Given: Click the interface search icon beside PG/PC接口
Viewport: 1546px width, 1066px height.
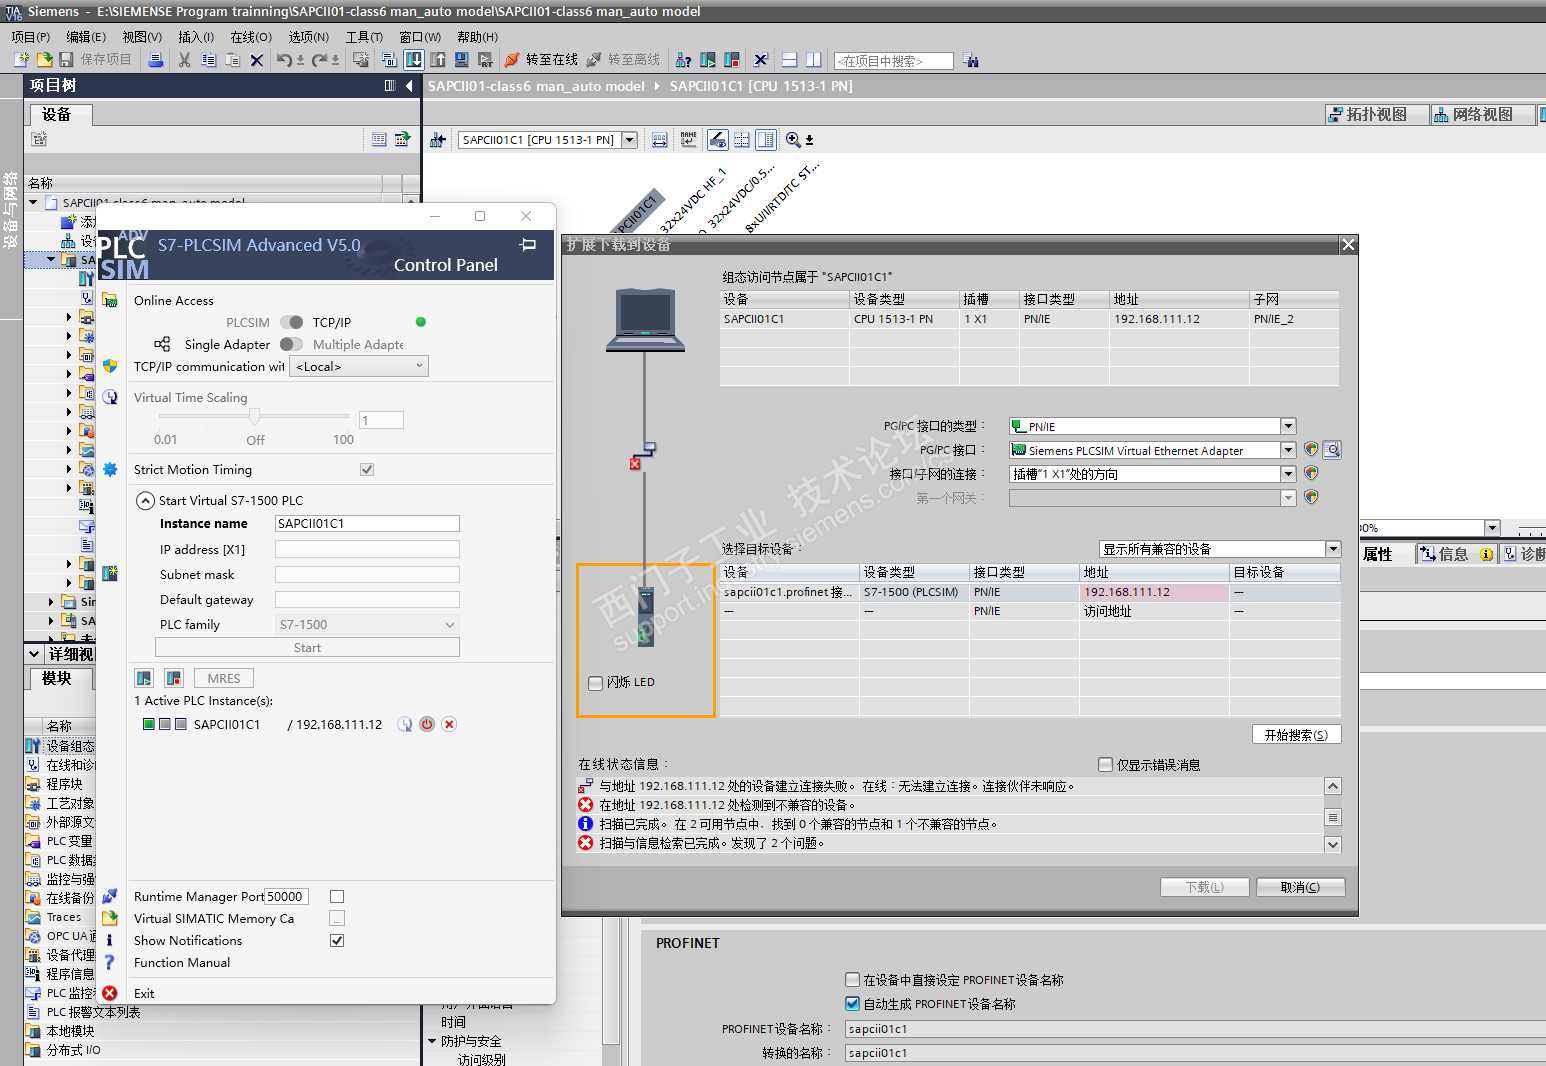Looking at the screenshot, I should [1332, 450].
